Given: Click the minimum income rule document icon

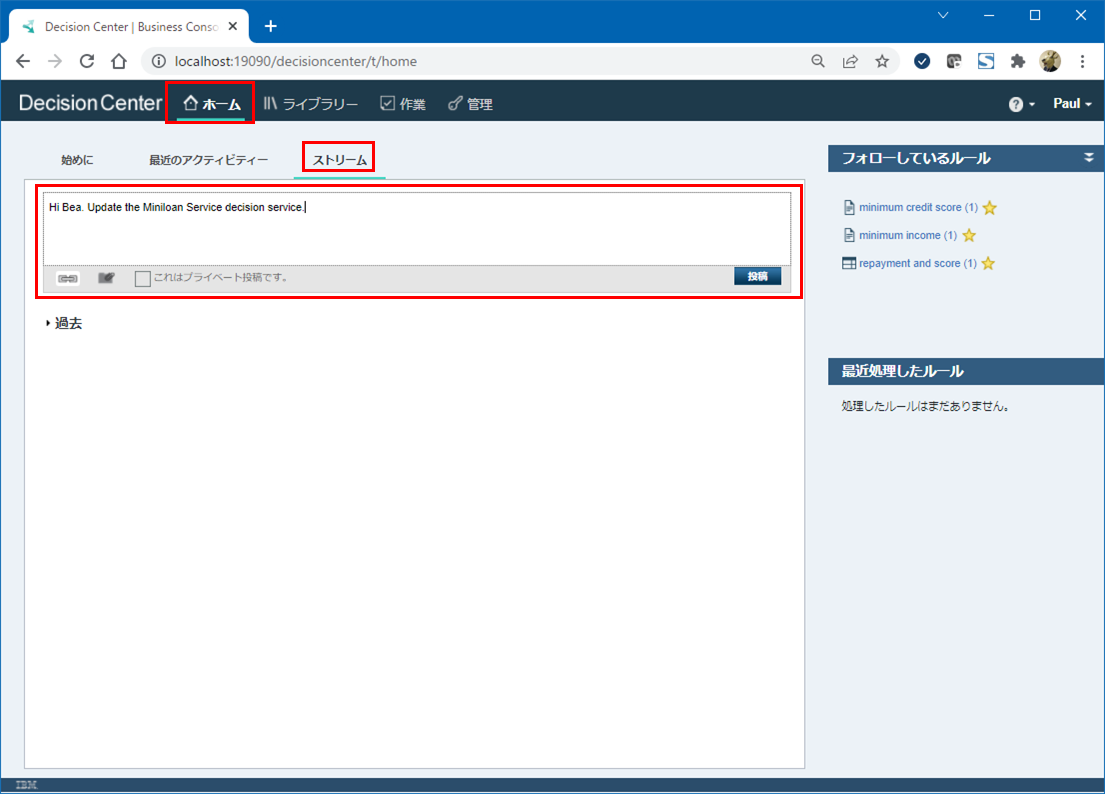Looking at the screenshot, I should coord(849,235).
